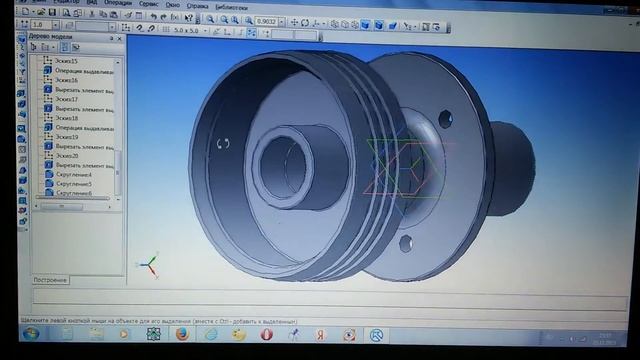Open the grid 5.0 x 5.0 dropdown

[x=205, y=31]
